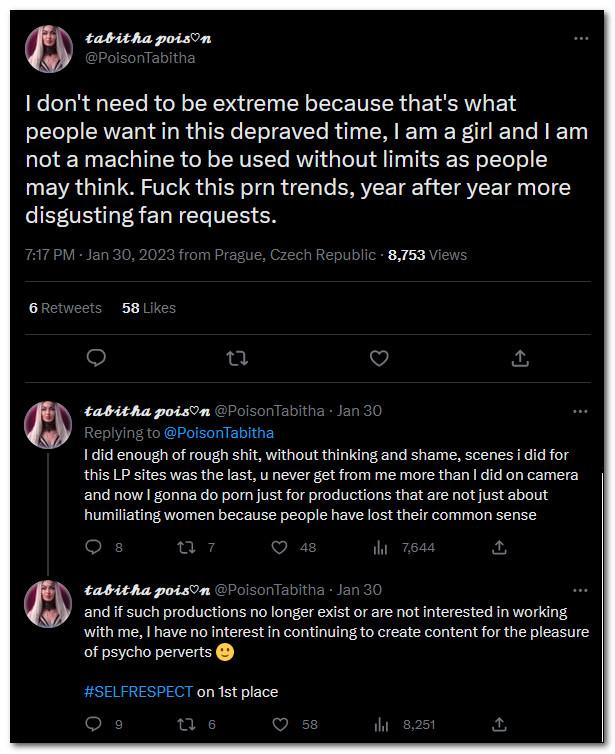View analytics for reply with 7,644 views
The height and width of the screenshot is (754, 615).
(381, 547)
